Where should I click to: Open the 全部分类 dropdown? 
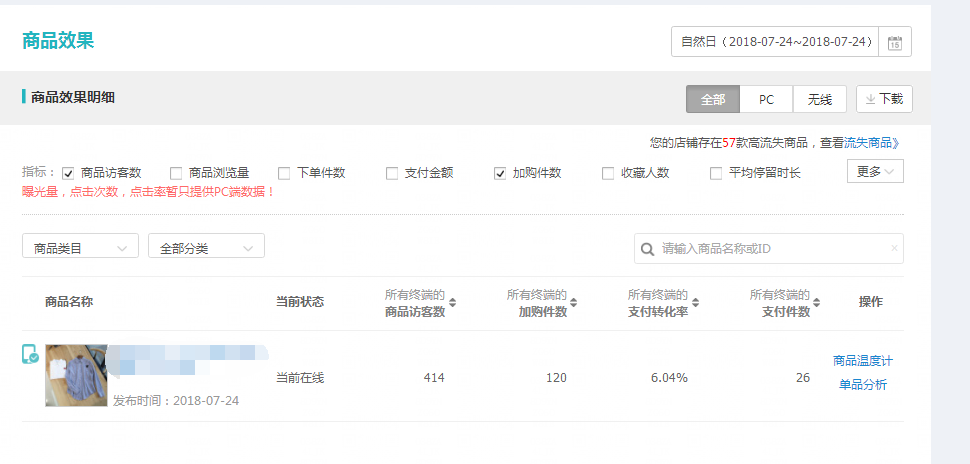206,248
